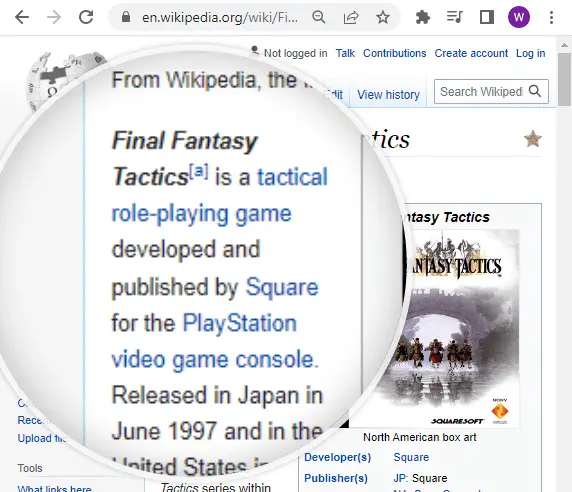
Task: Open the Talk link
Action: pos(345,53)
